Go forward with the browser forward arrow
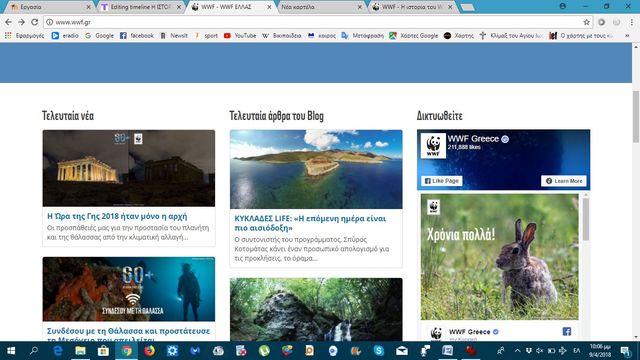 [x=21, y=22]
